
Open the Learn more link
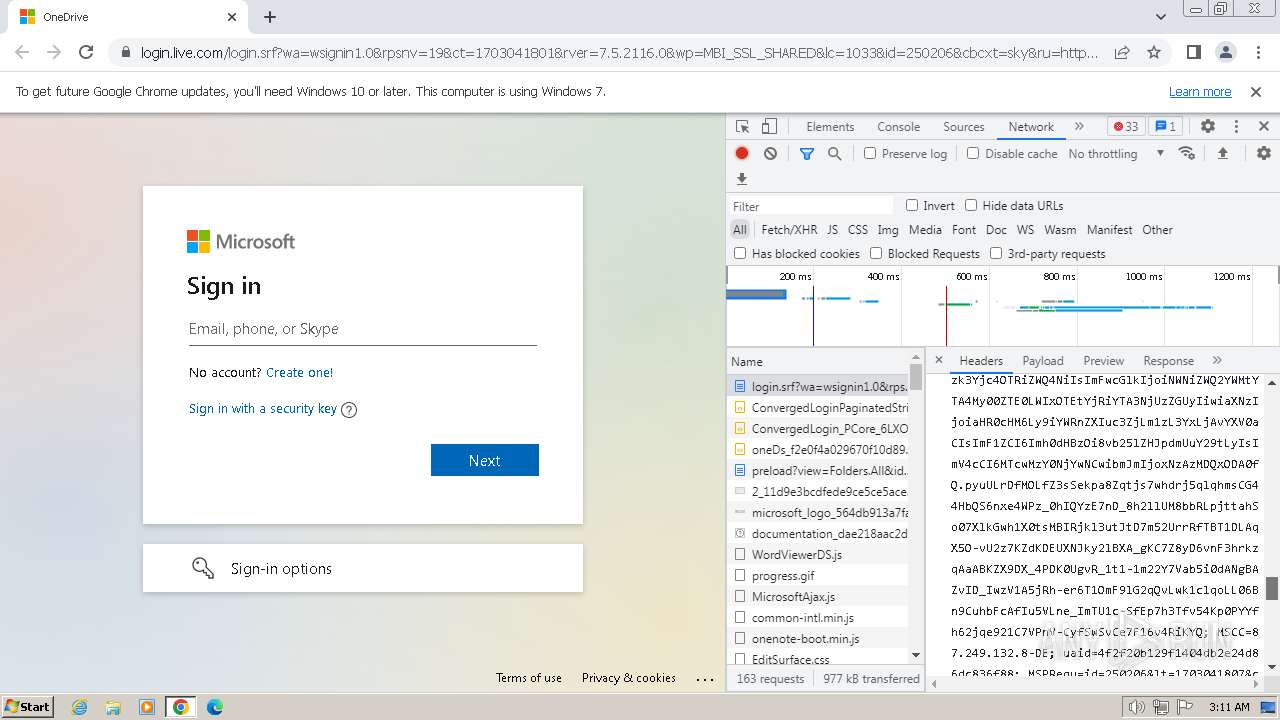coord(1200,91)
